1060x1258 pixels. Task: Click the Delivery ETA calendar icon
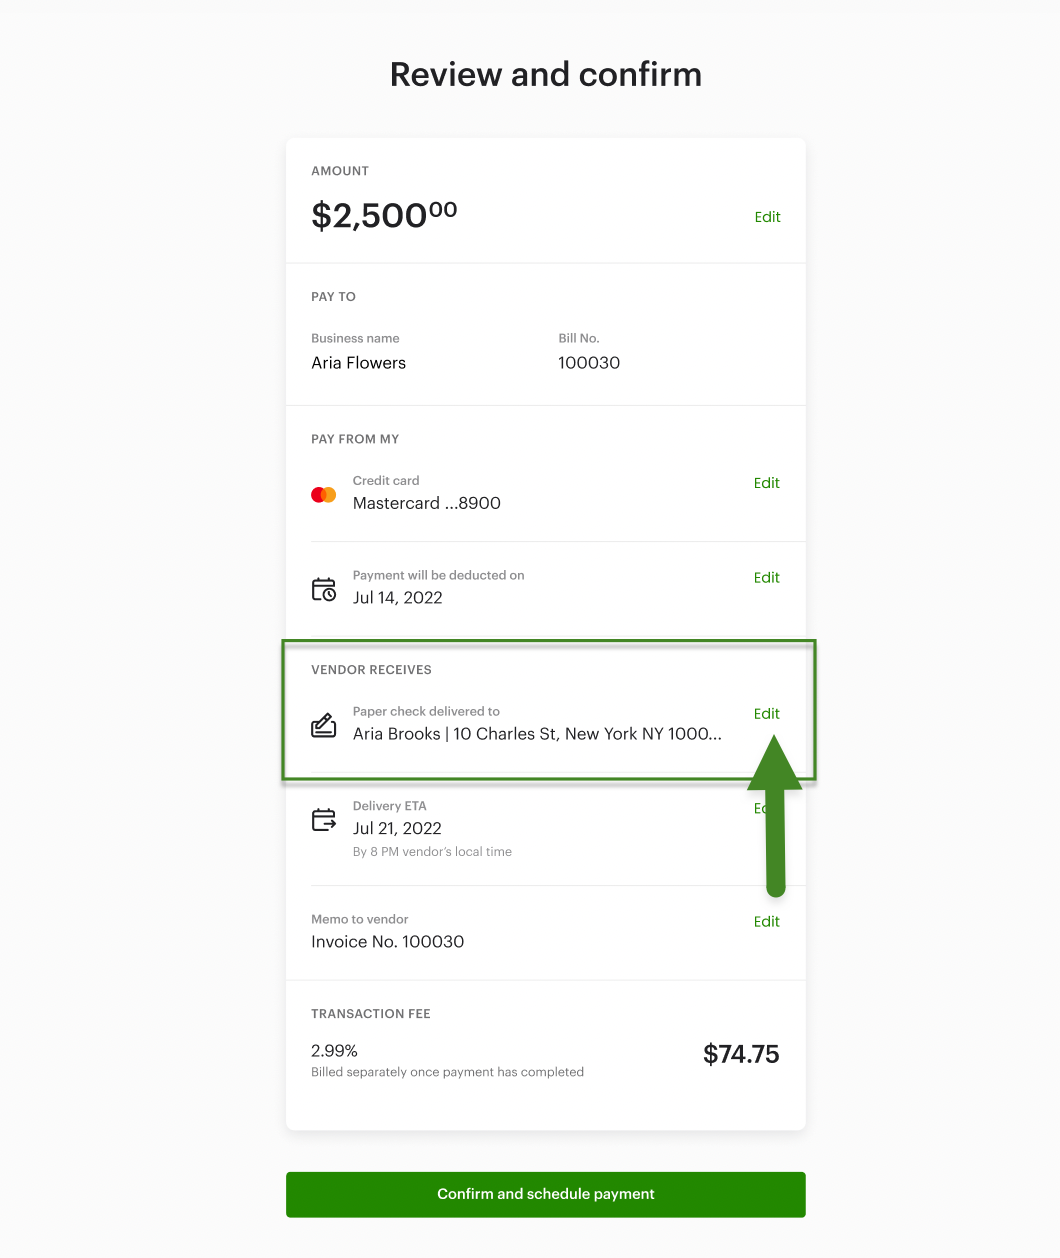[324, 820]
